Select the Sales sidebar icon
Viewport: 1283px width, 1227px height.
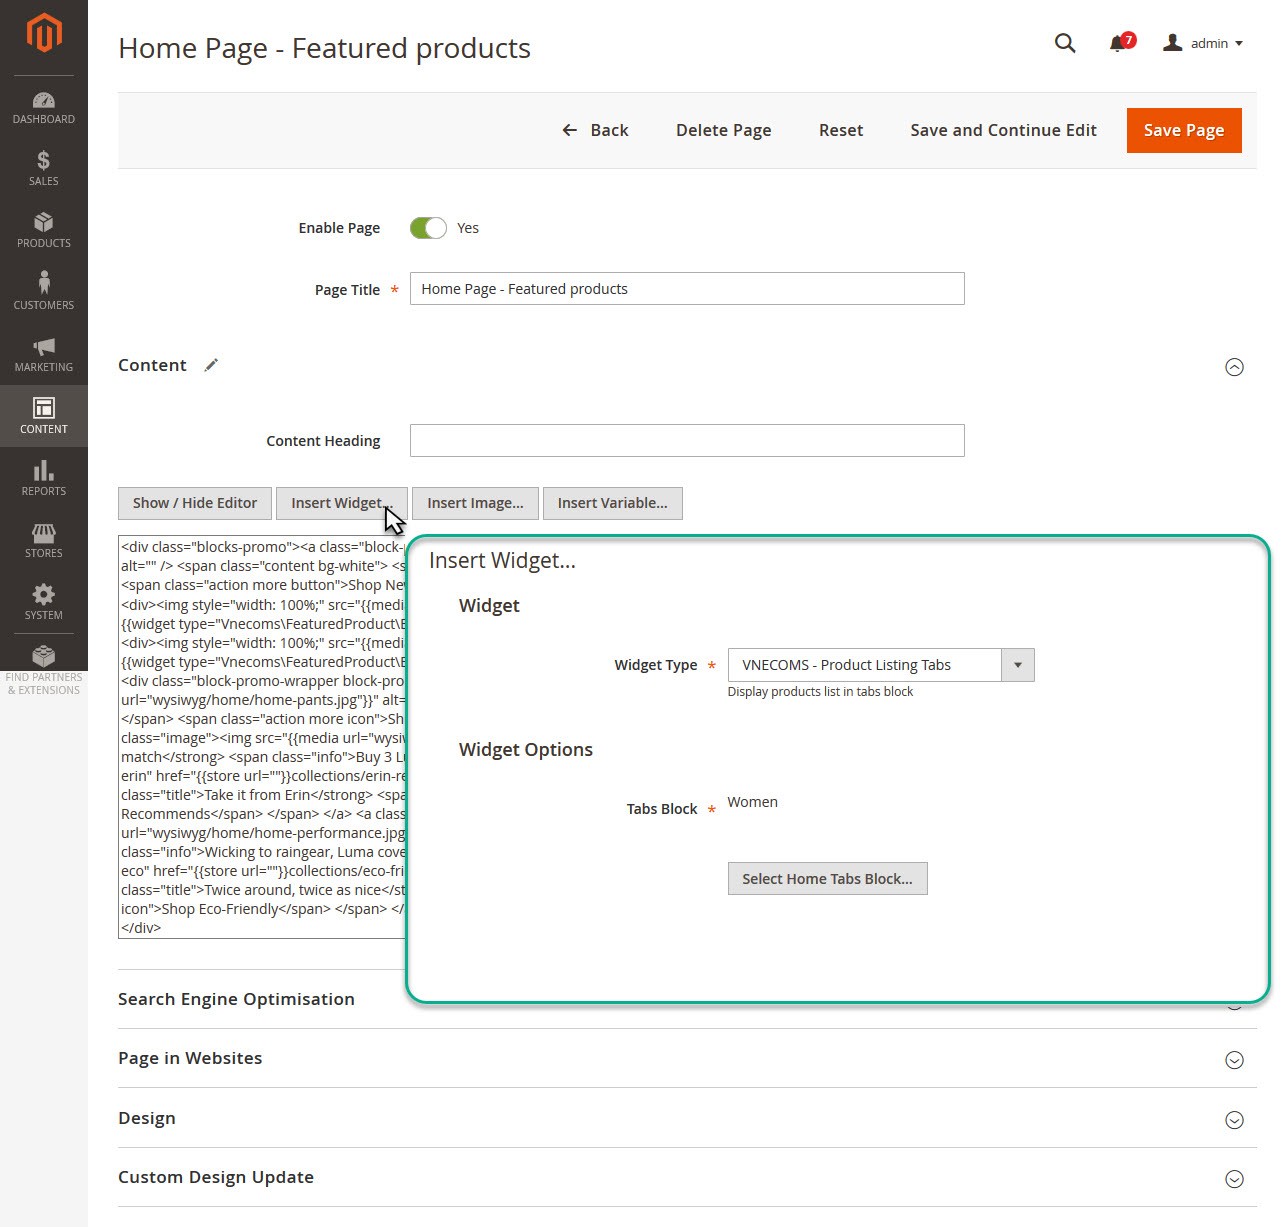(x=44, y=168)
